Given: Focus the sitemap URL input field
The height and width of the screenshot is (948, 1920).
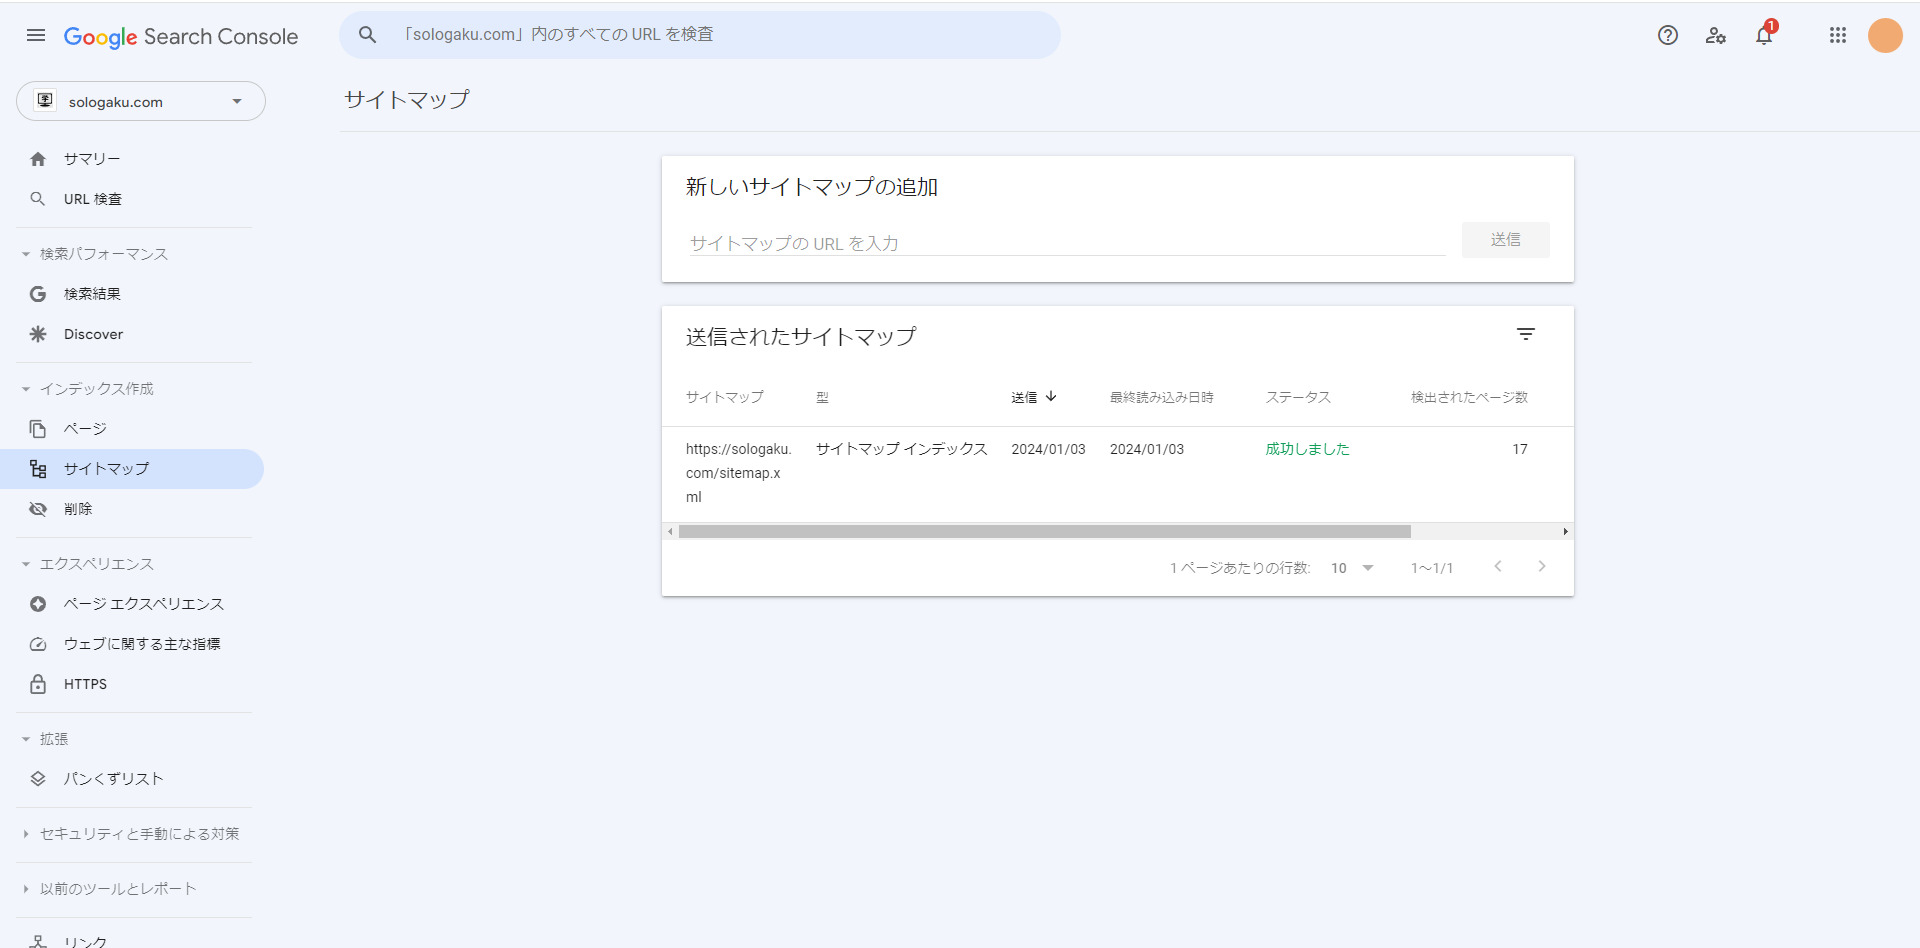Looking at the screenshot, I should (1066, 243).
